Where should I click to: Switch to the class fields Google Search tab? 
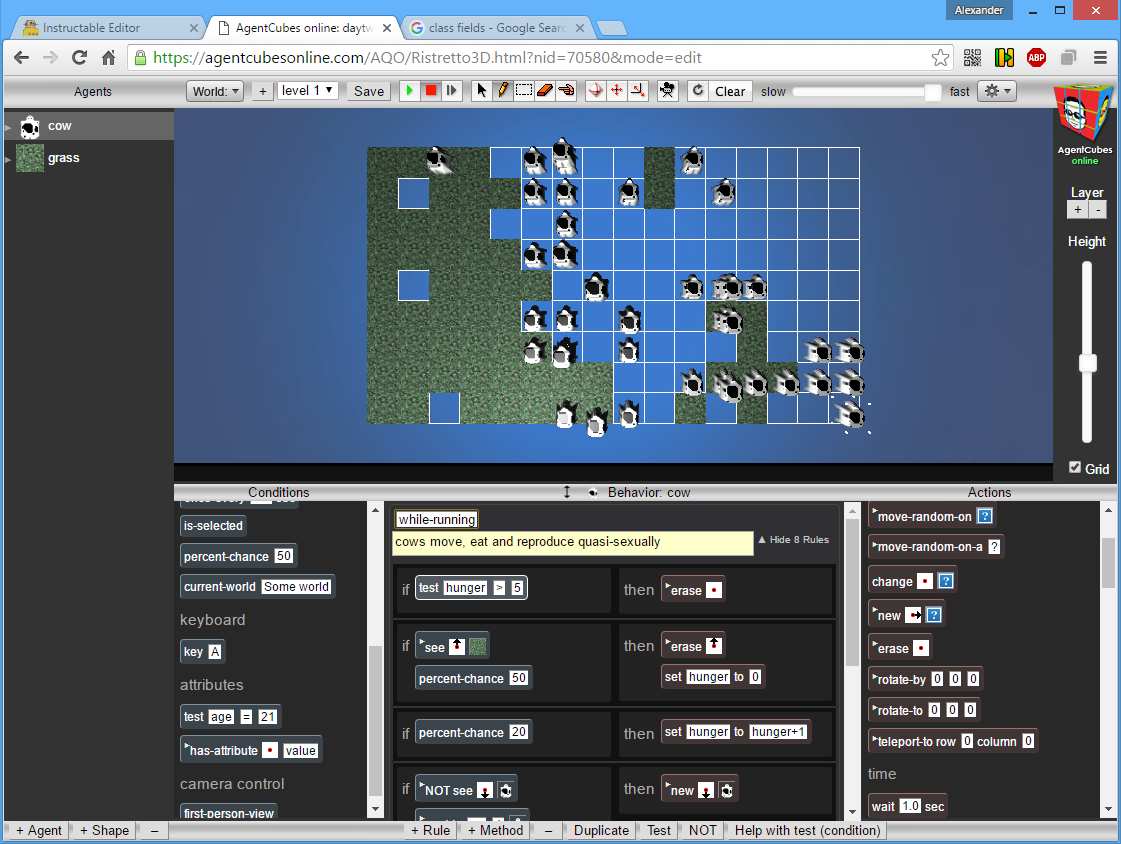(496, 28)
